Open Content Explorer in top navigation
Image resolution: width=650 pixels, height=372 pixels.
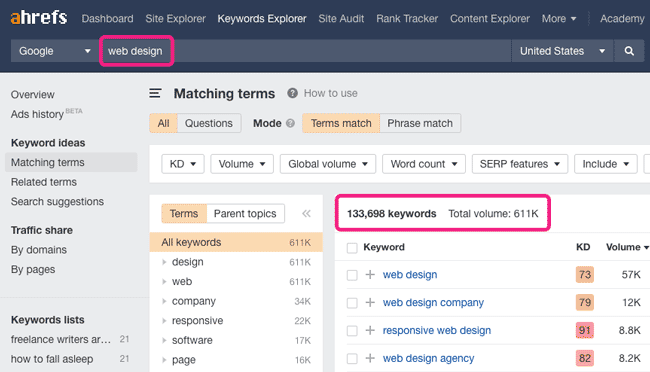pyautogui.click(x=490, y=19)
